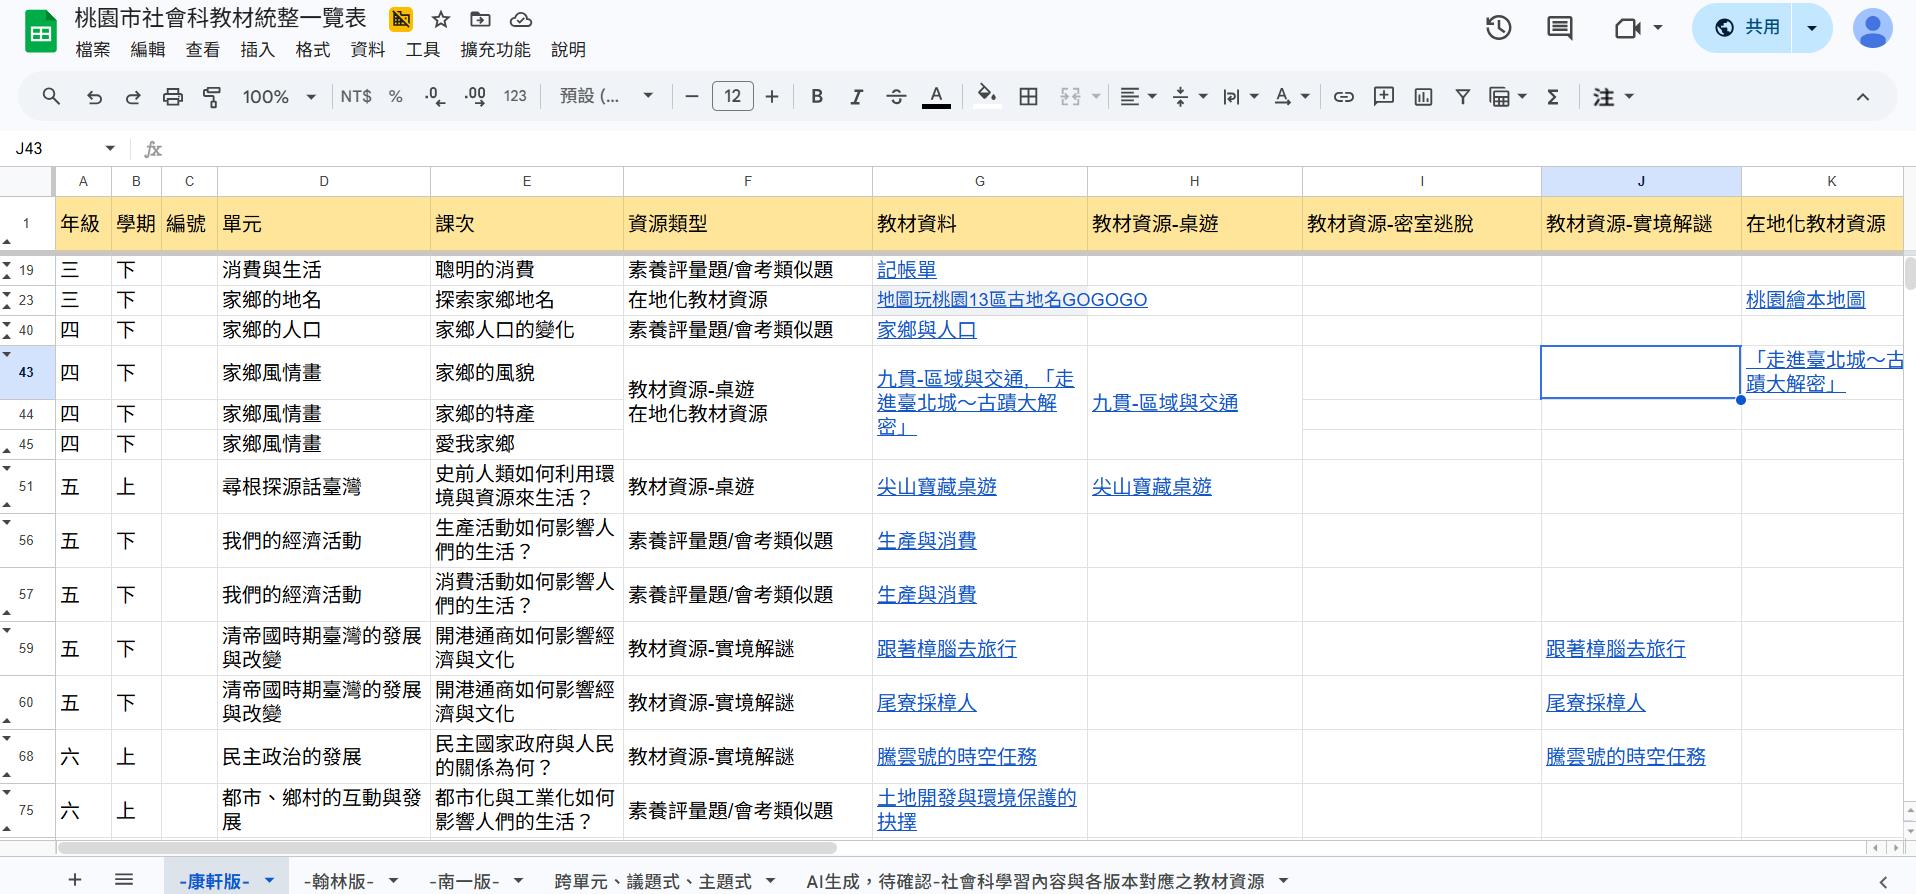Activate the paint format tool

tap(212, 97)
